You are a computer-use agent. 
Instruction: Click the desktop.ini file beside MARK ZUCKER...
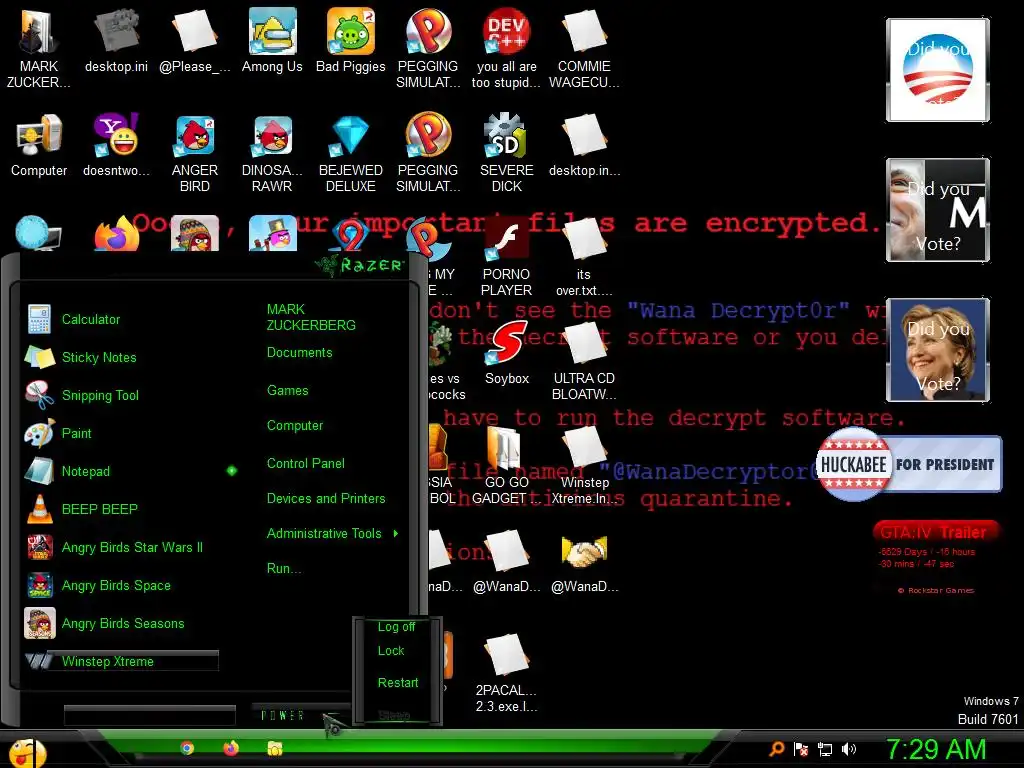116,40
